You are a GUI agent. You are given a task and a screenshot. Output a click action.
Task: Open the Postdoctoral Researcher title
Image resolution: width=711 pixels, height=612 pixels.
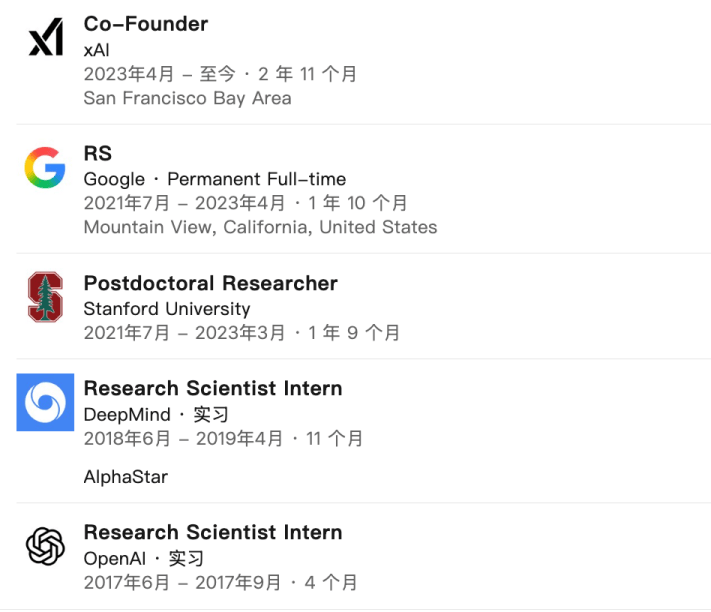211,283
